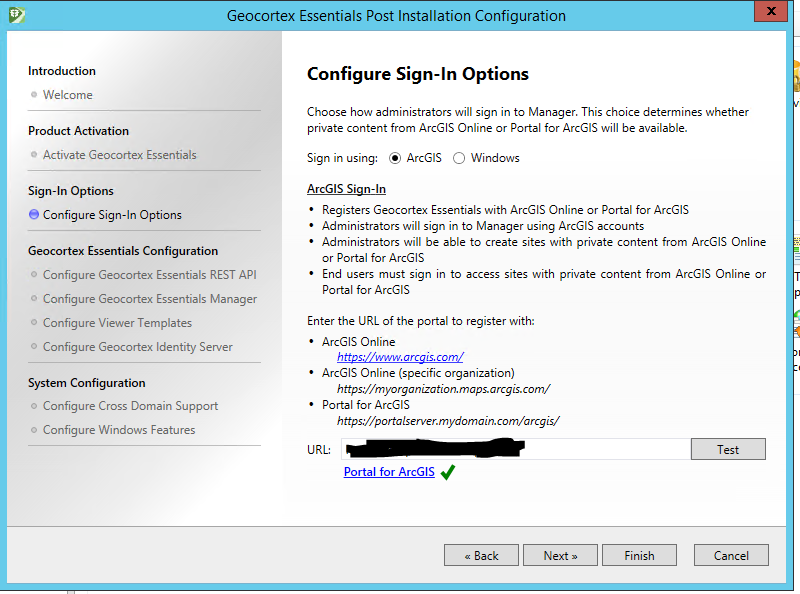Select the ArcGIS sign-in radio button
800x594 pixels.
(395, 158)
